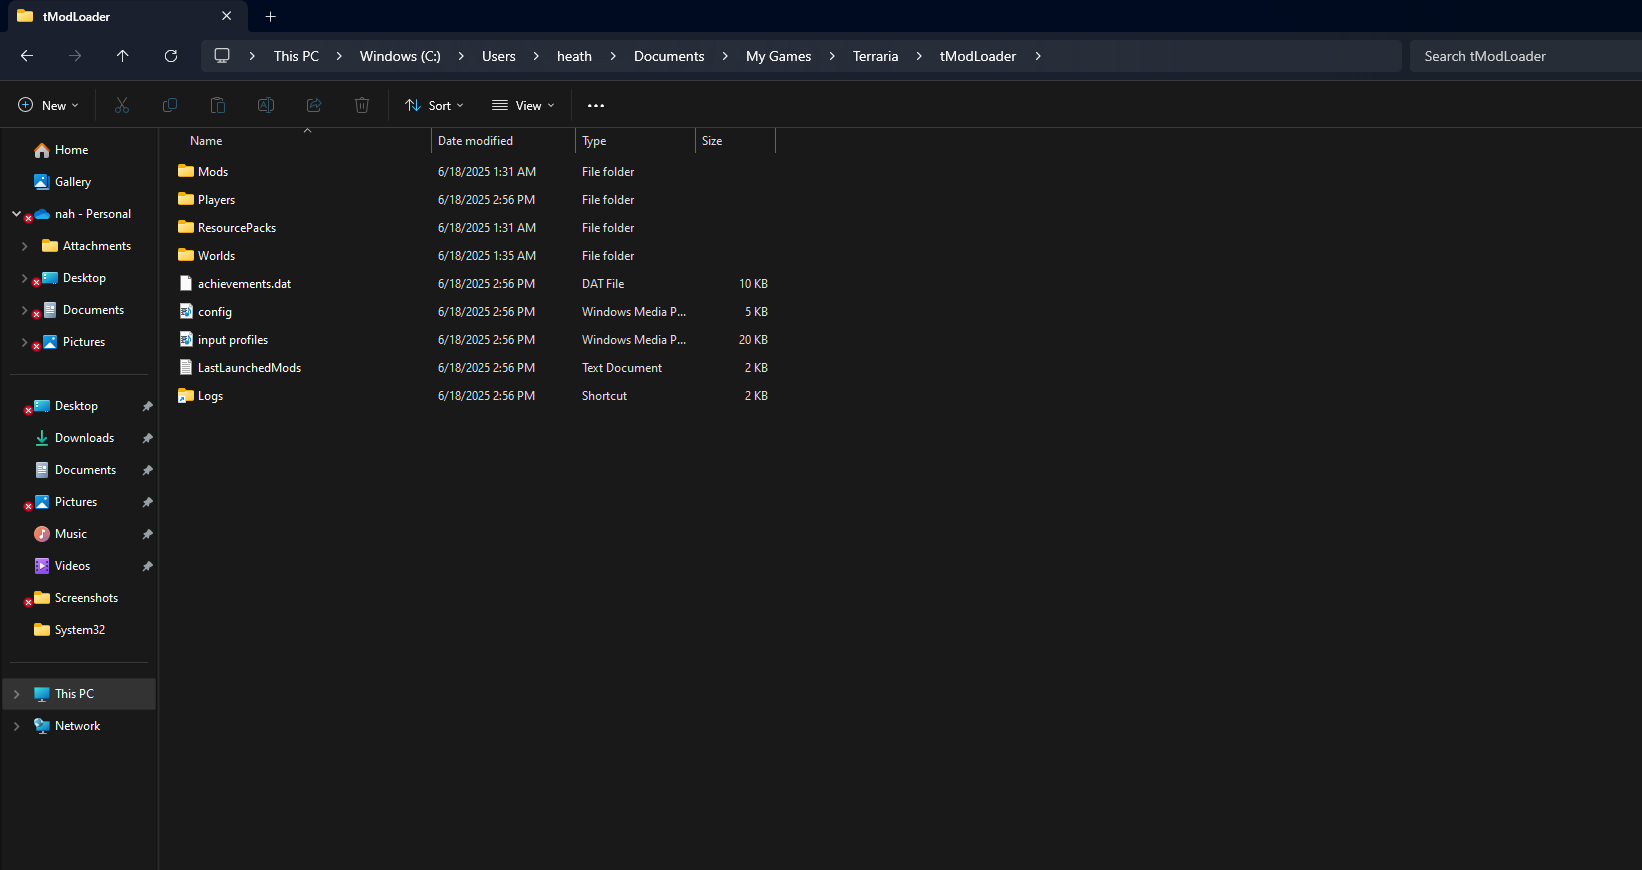
Task: Expand OneDrive Desktop tree node
Action: click(24, 278)
